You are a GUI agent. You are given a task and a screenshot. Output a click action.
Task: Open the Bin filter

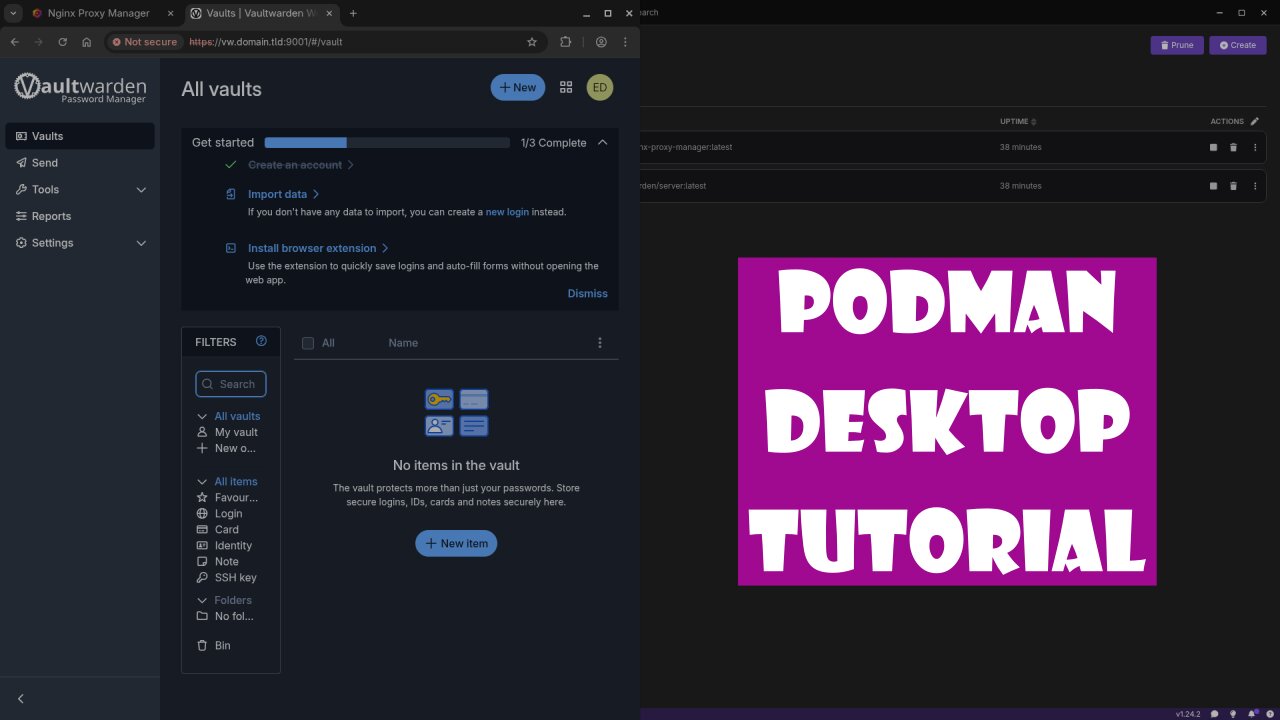222,645
